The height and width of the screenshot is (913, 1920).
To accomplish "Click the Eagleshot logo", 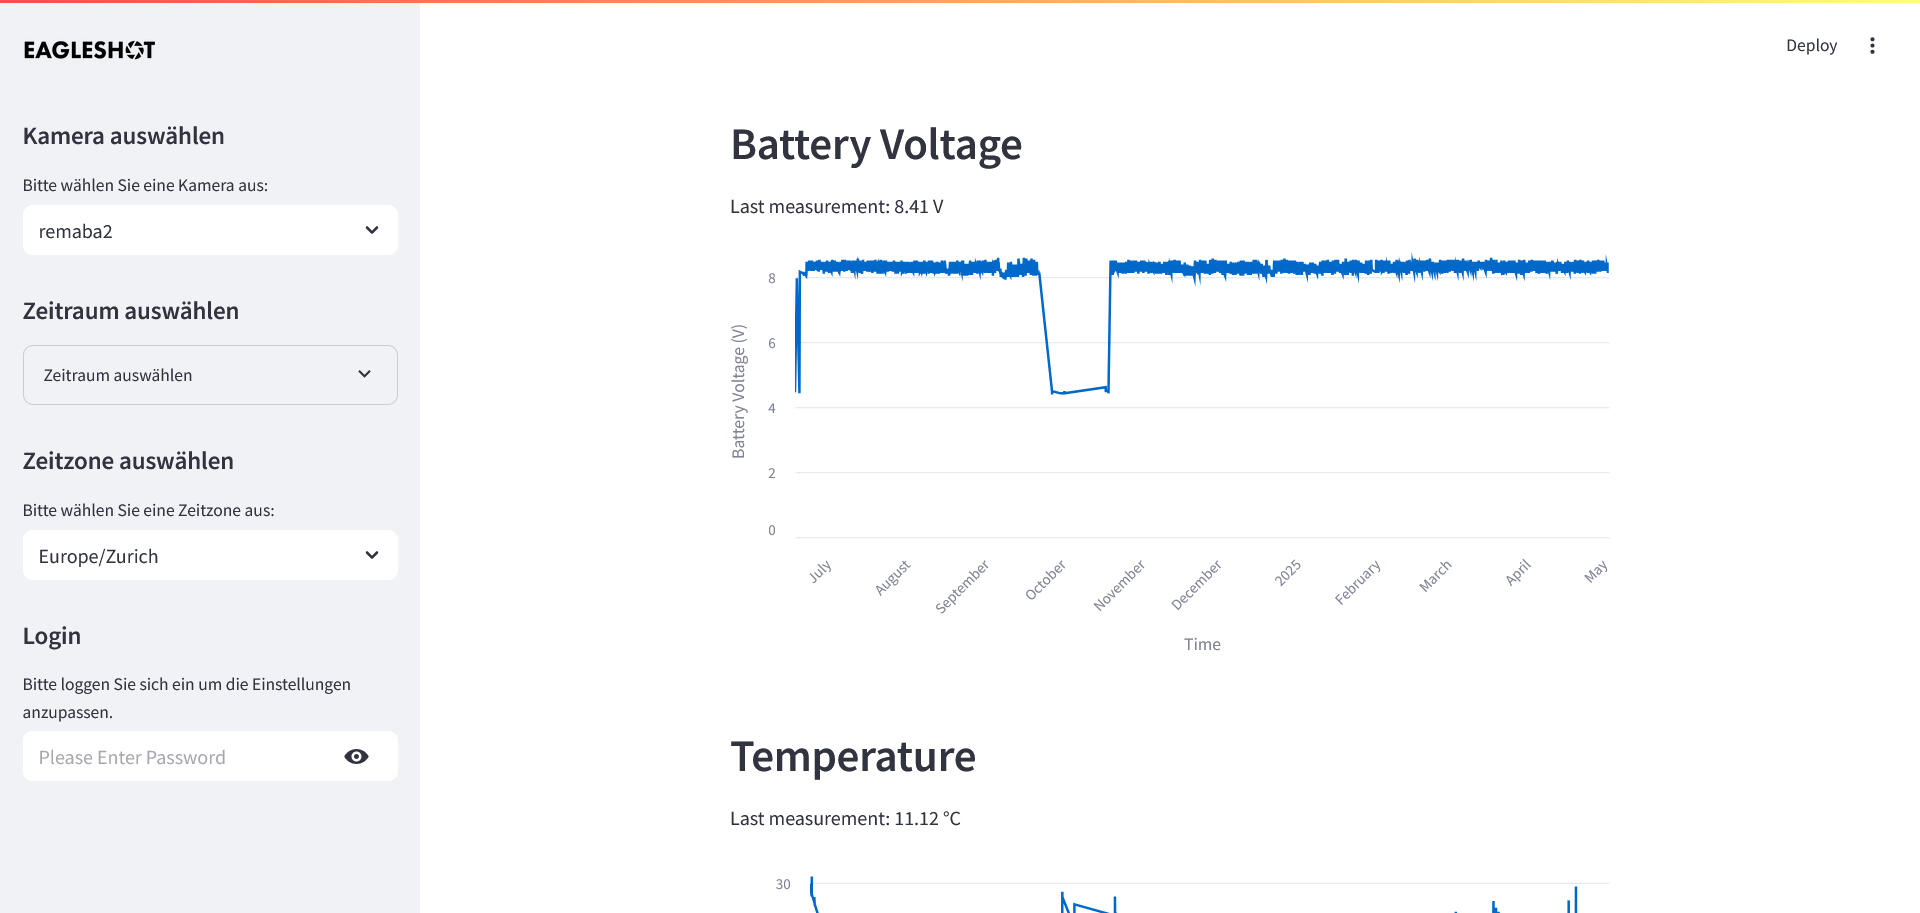I will pyautogui.click(x=89, y=49).
